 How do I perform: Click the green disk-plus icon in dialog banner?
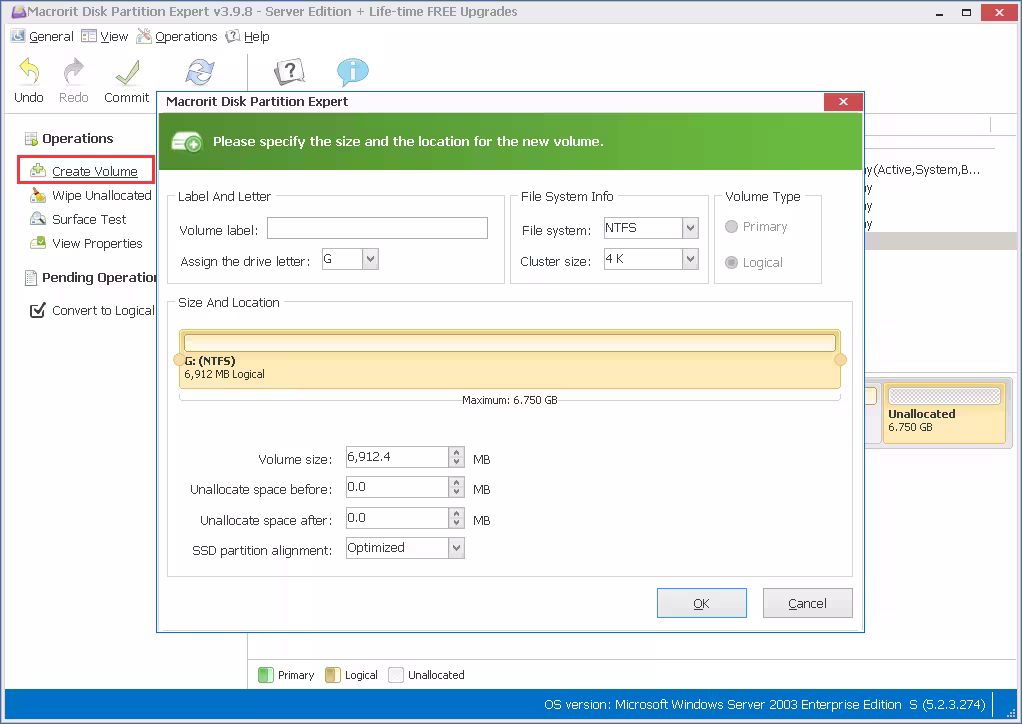(187, 141)
